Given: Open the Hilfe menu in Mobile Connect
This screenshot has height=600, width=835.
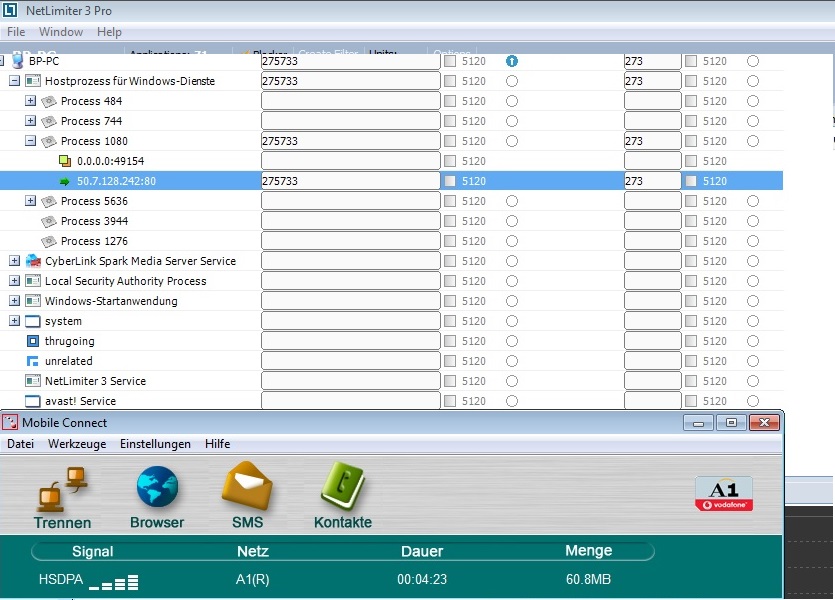Looking at the screenshot, I should pyautogui.click(x=217, y=444).
